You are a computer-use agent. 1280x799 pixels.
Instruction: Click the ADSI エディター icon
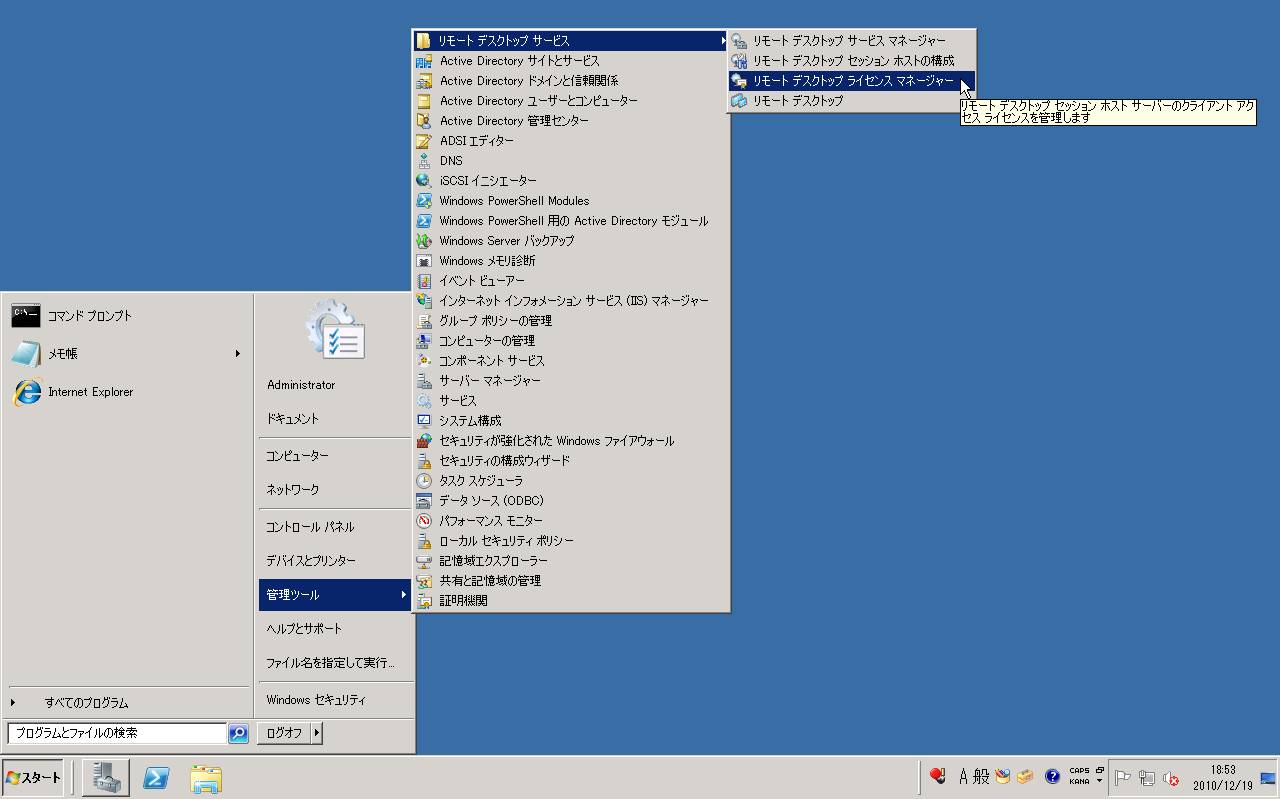[x=424, y=141]
